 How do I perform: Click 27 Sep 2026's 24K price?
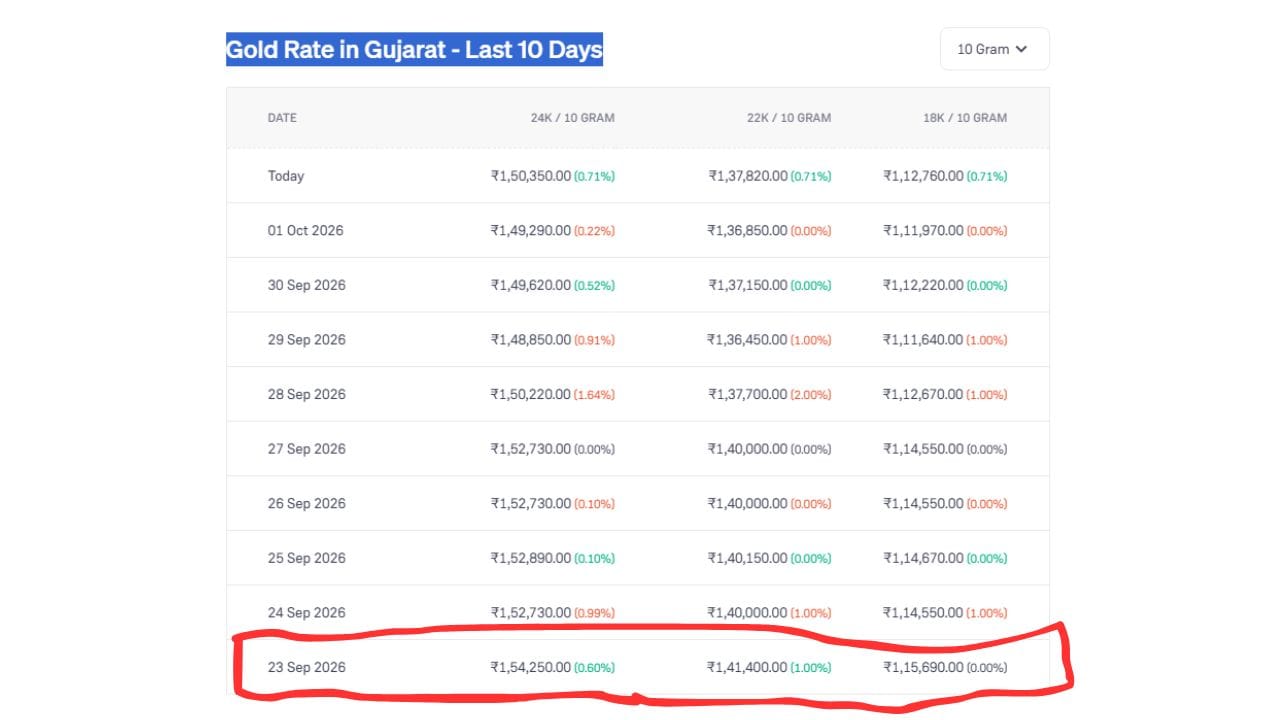click(x=531, y=449)
